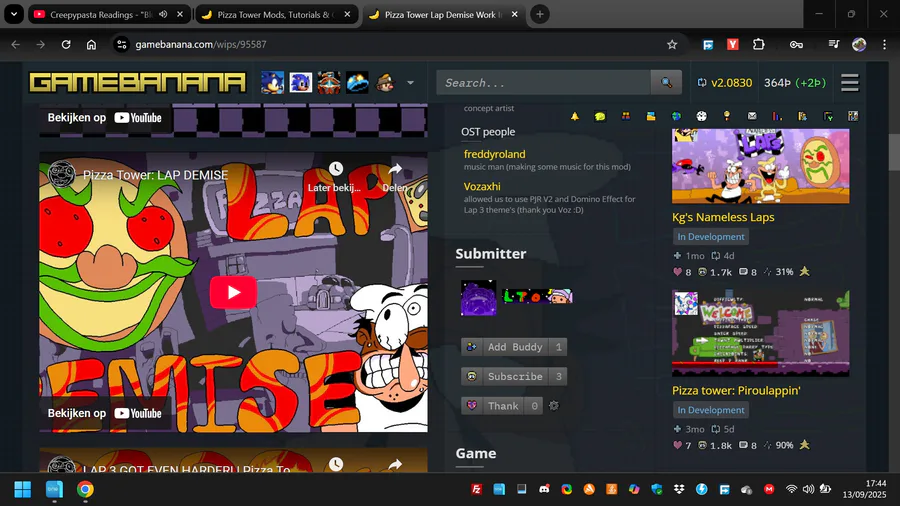Image resolution: width=900 pixels, height=506 pixels.
Task: Click the GameBanana logo
Action: (x=137, y=83)
